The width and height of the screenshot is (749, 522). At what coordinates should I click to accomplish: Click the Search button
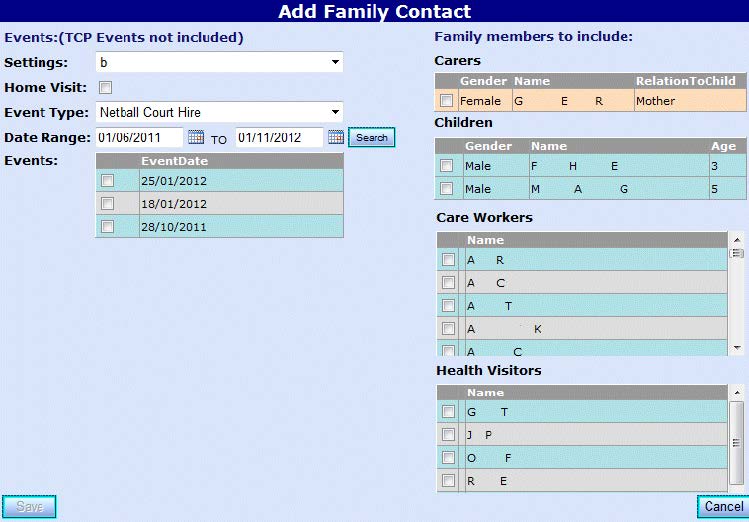(371, 137)
